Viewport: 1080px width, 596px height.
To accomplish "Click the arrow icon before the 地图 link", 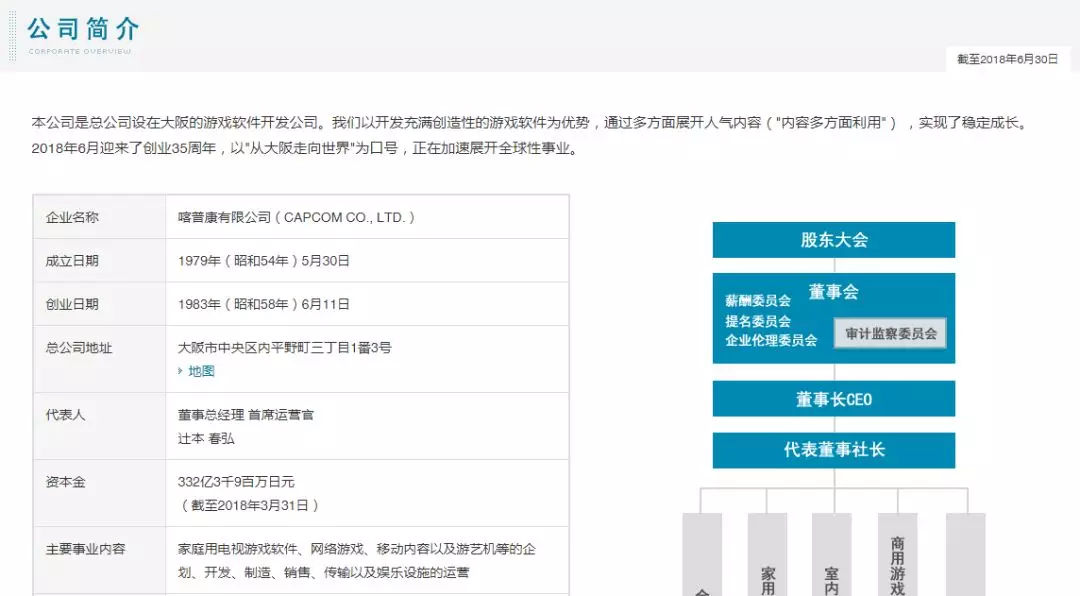I will click(x=178, y=369).
